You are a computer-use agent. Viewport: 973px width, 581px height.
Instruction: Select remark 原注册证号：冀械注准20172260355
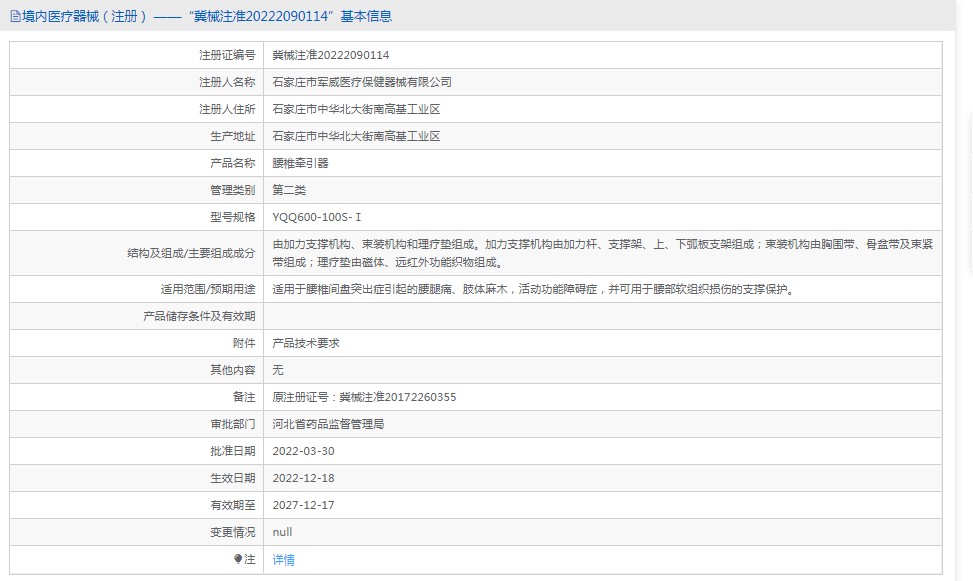pos(364,397)
